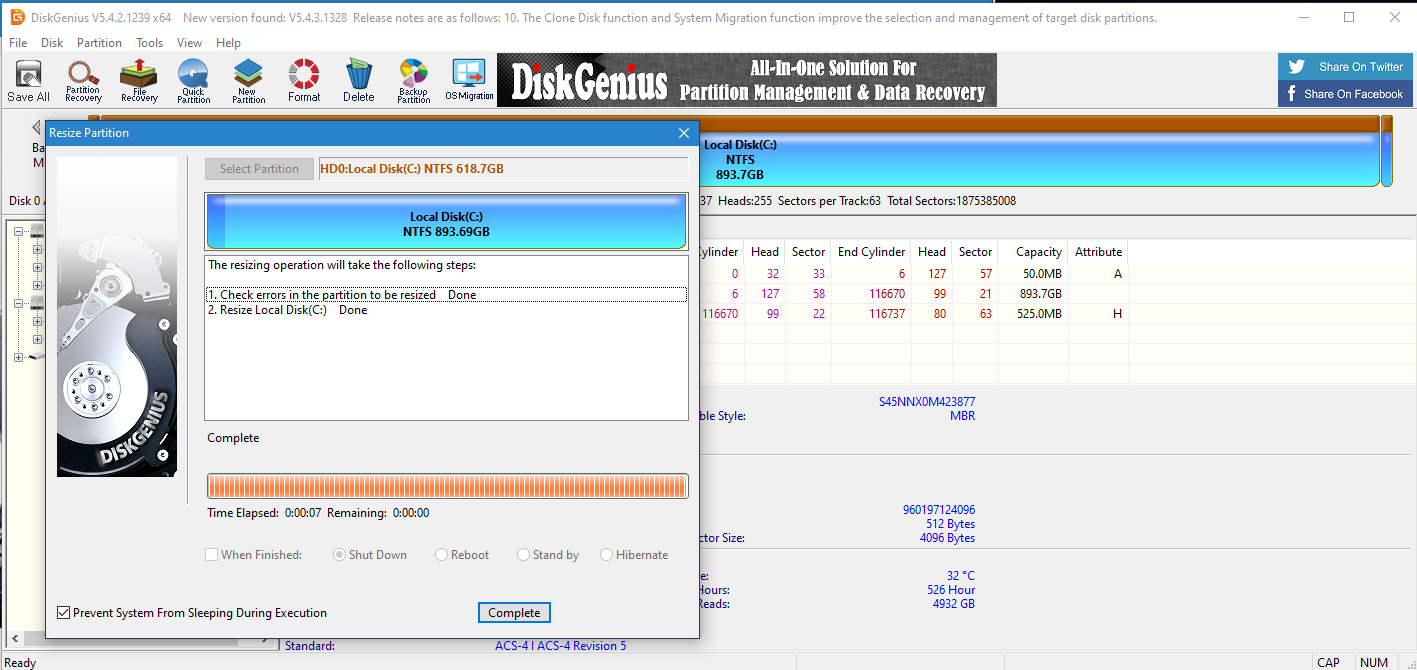Click the previous disk arrow beside the disk bar

(36, 127)
